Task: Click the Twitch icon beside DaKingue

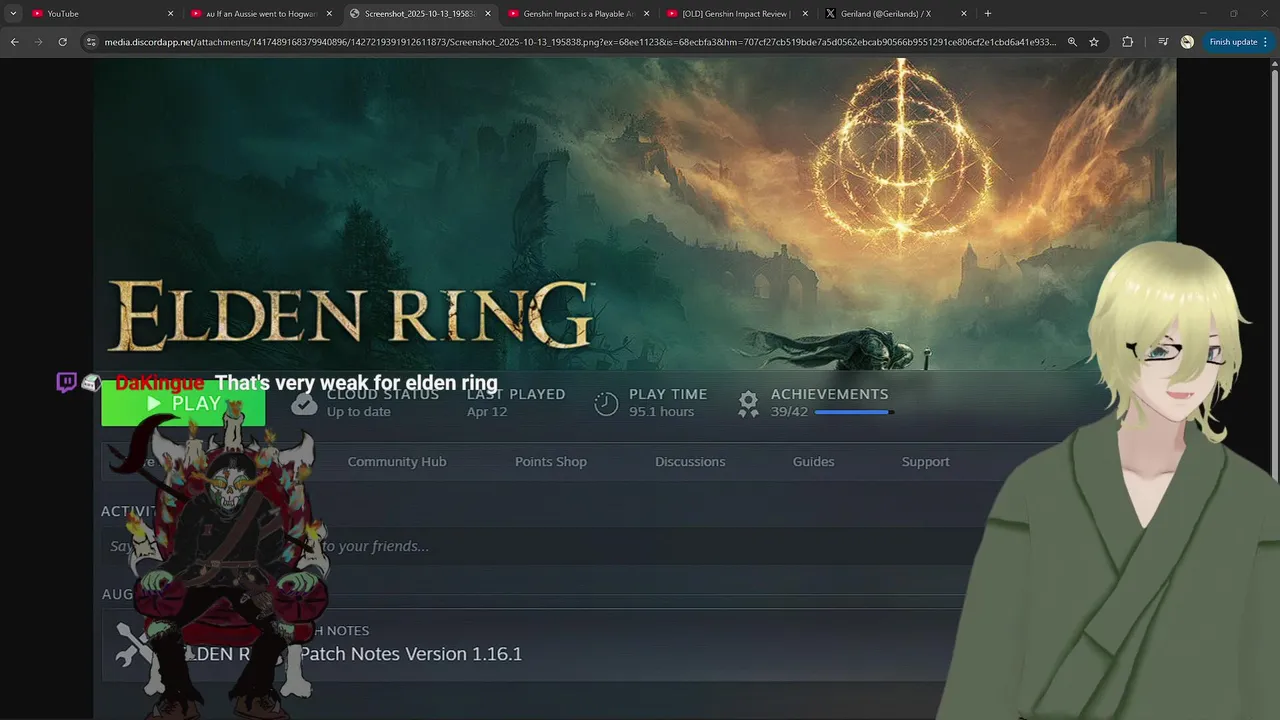Action: (x=66, y=382)
